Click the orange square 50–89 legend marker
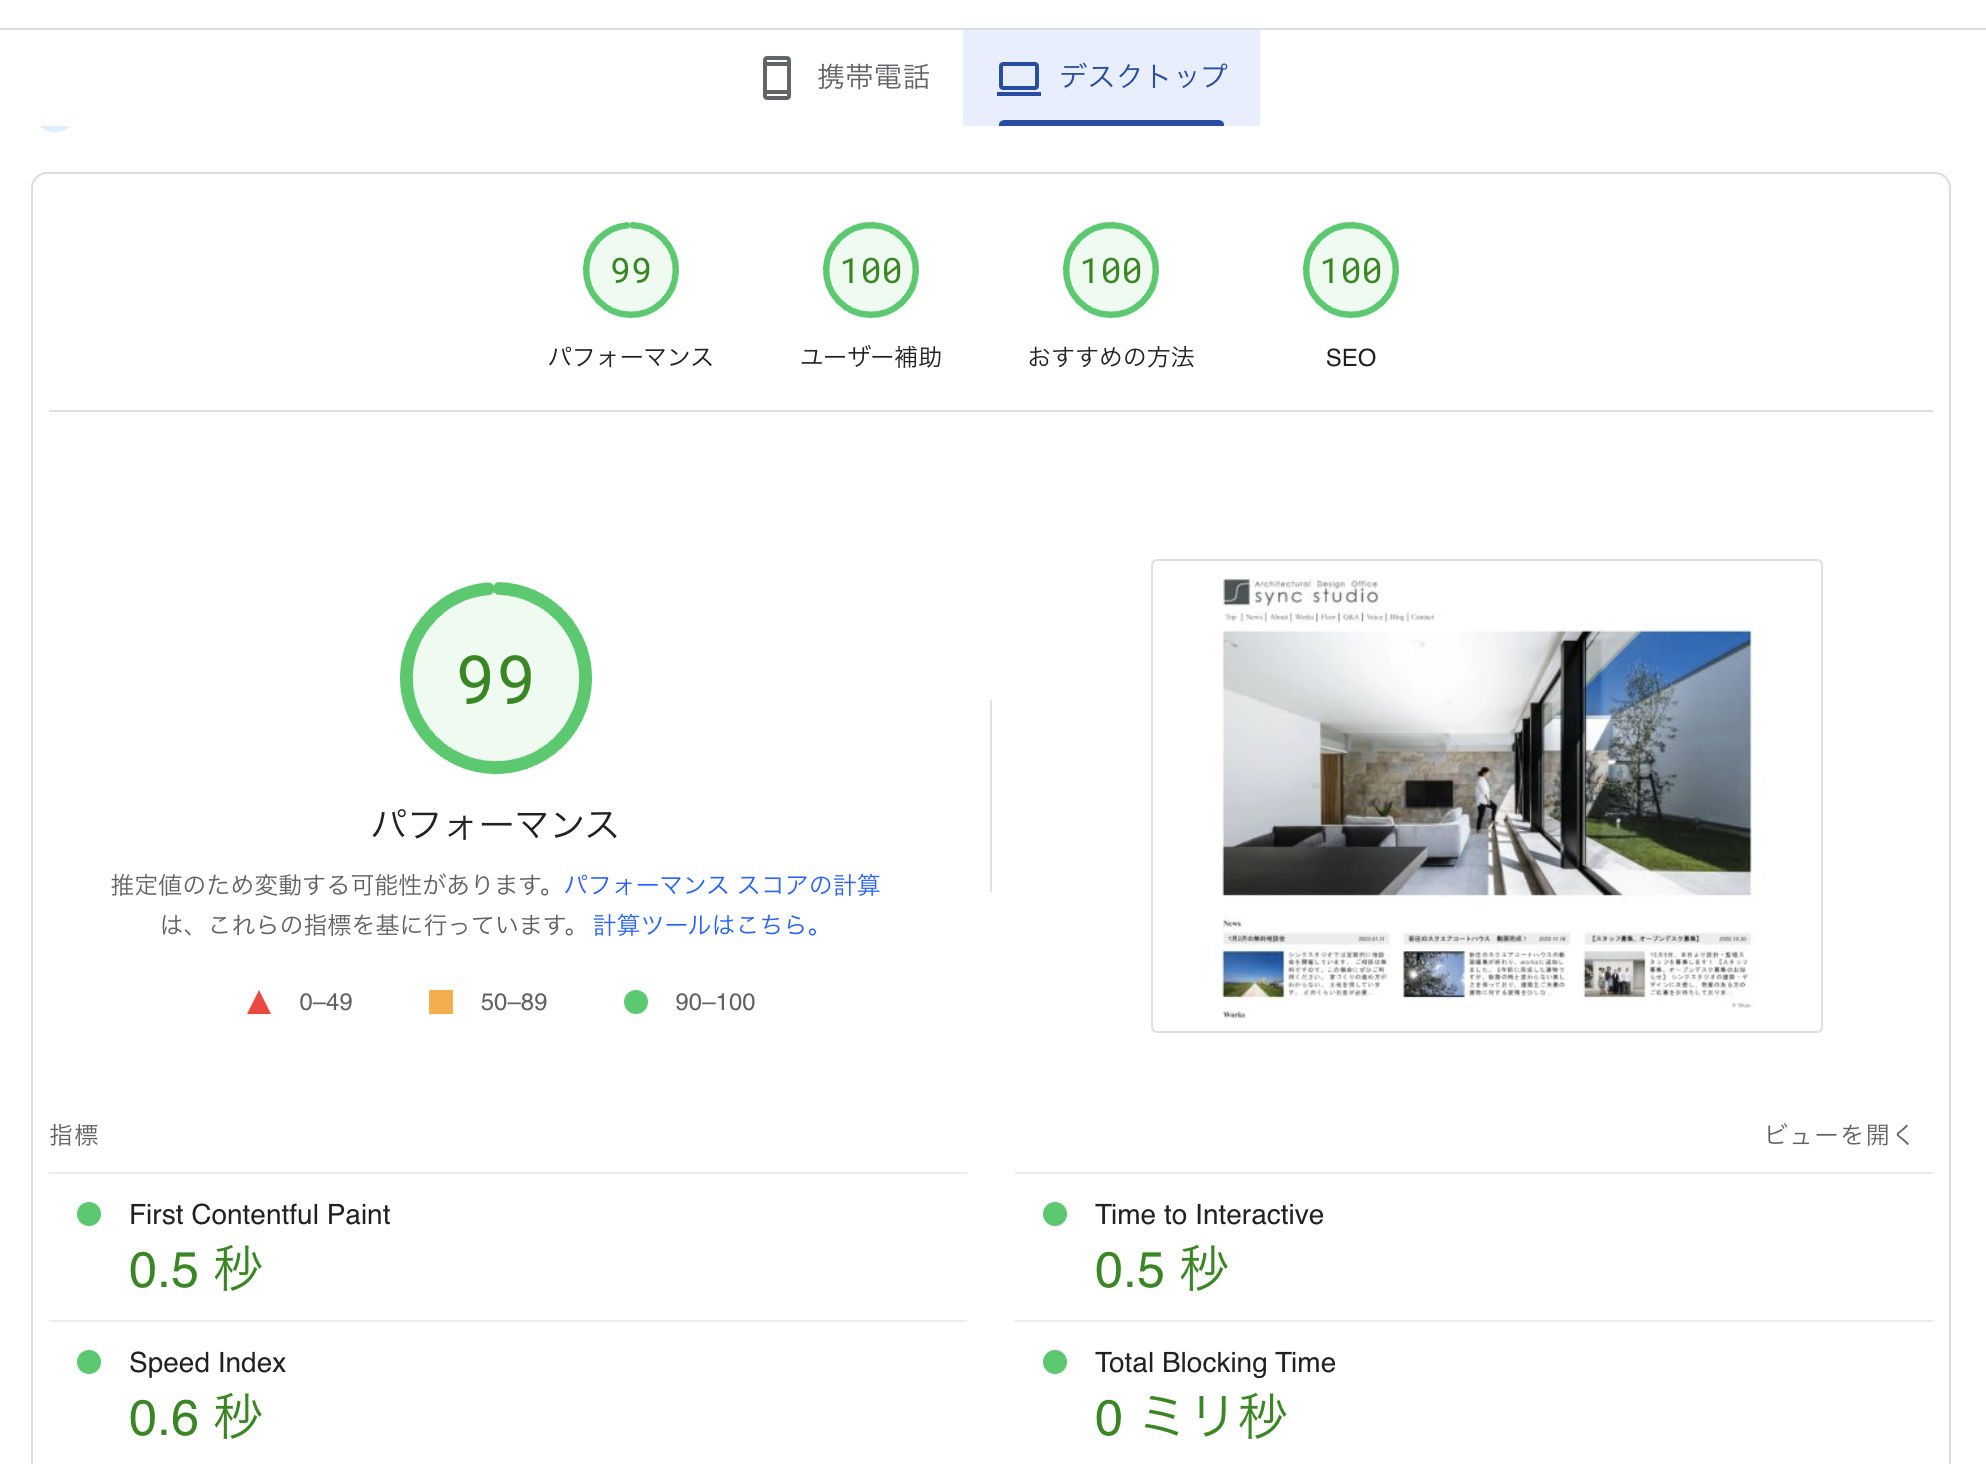Image resolution: width=1986 pixels, height=1464 pixels. (x=441, y=1002)
